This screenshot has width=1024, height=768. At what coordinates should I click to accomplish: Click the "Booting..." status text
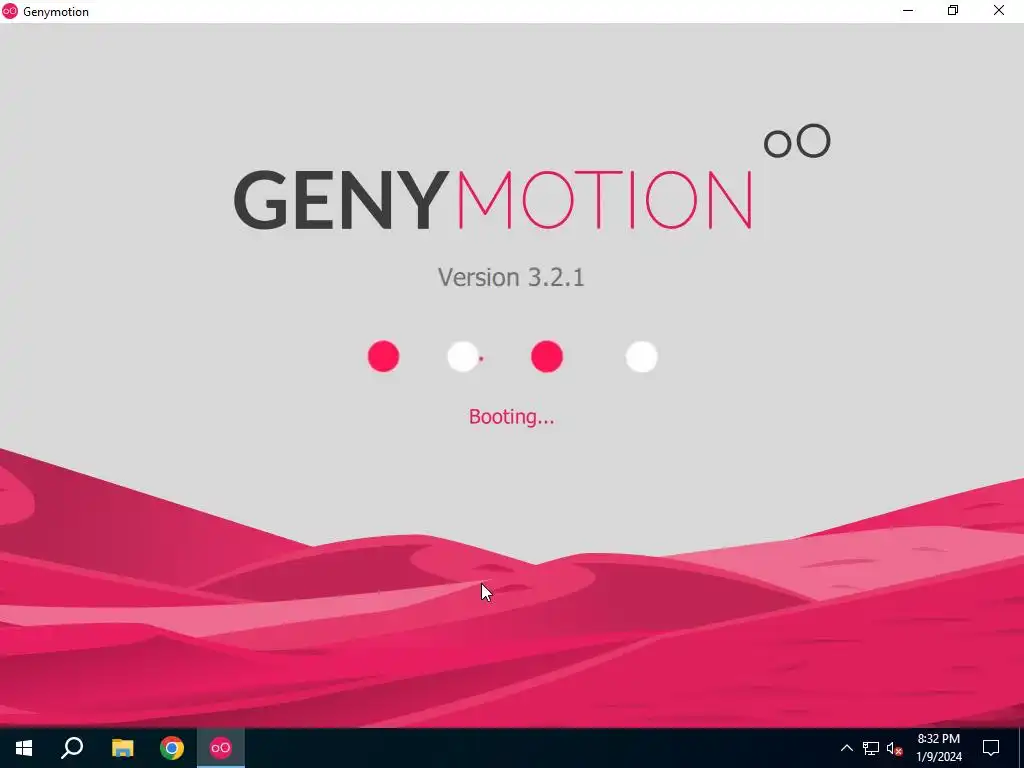(x=511, y=417)
